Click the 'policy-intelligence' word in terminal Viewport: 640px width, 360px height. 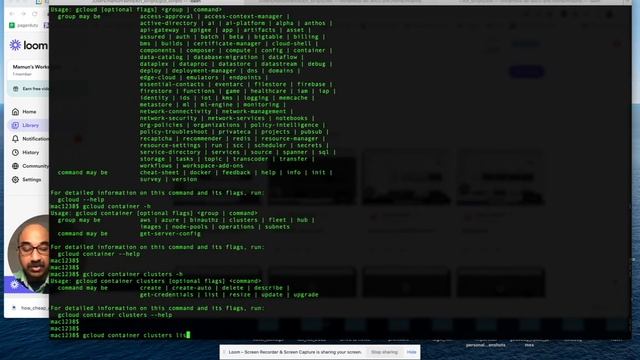[x=284, y=125]
